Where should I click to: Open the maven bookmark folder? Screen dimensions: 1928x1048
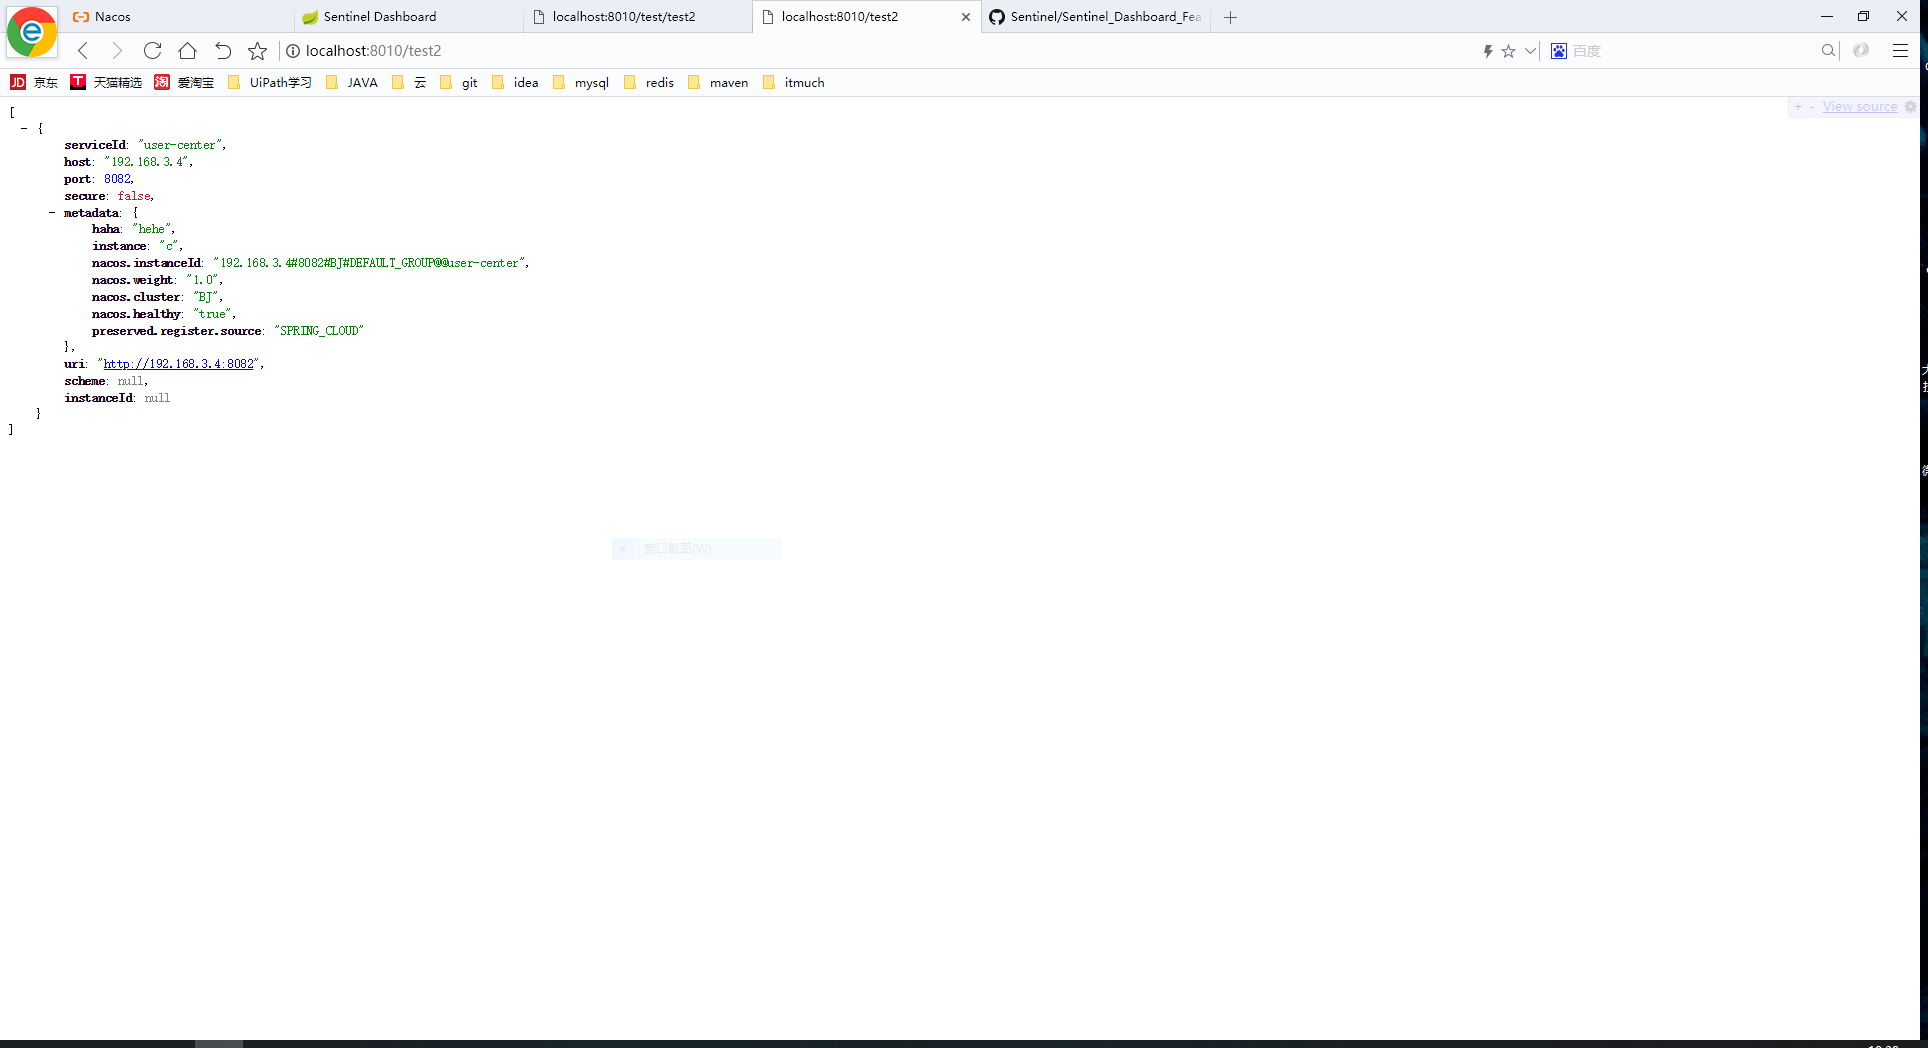[718, 83]
